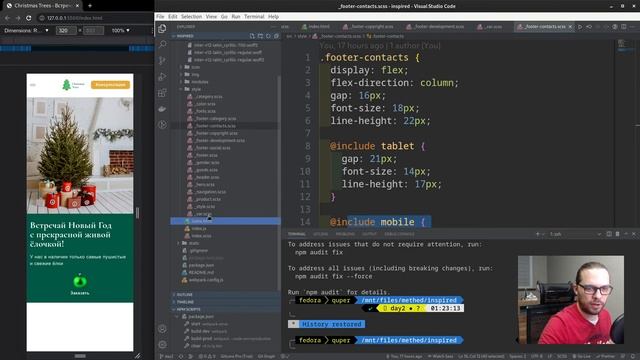The height and width of the screenshot is (360, 640).
Task: Run the build:dev npm script
Action: coord(206,331)
